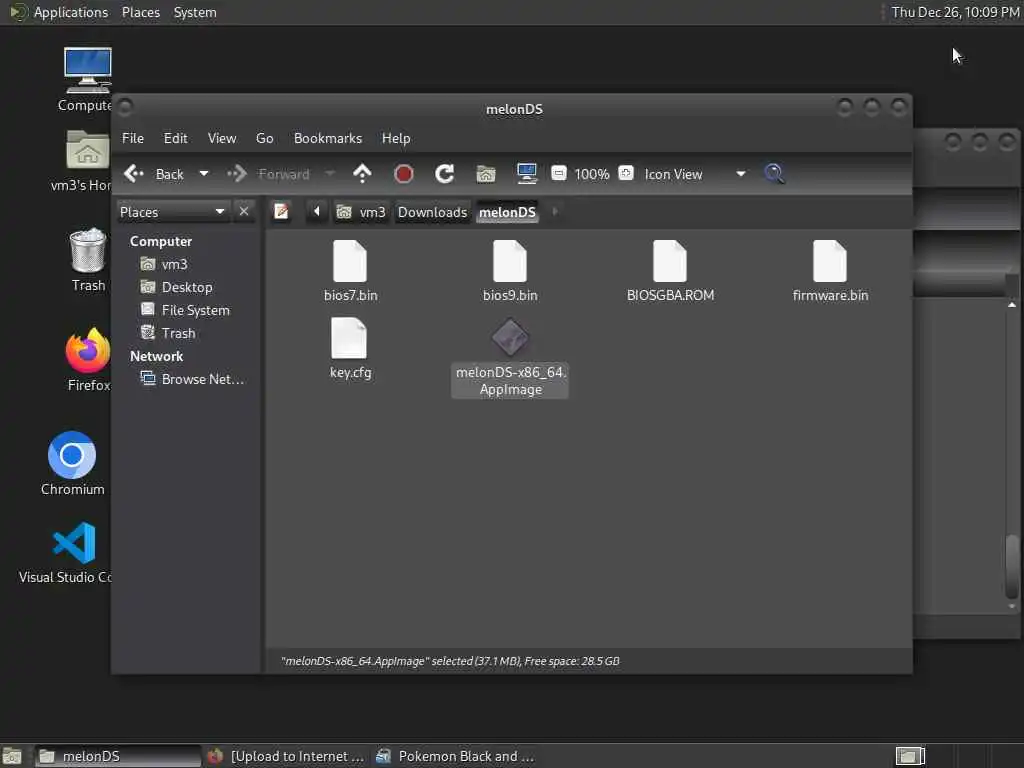Click the path bar left scroll arrow
This screenshot has height=768, width=1024.
(317, 212)
